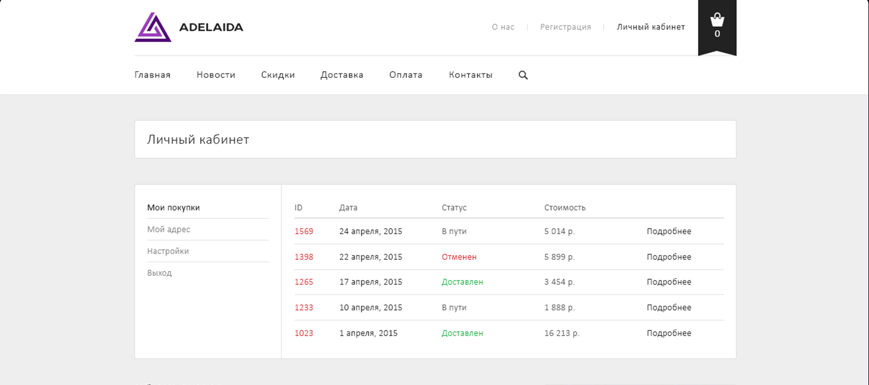Open the О нас link
Image resolution: width=869 pixels, height=385 pixels.
click(x=503, y=27)
